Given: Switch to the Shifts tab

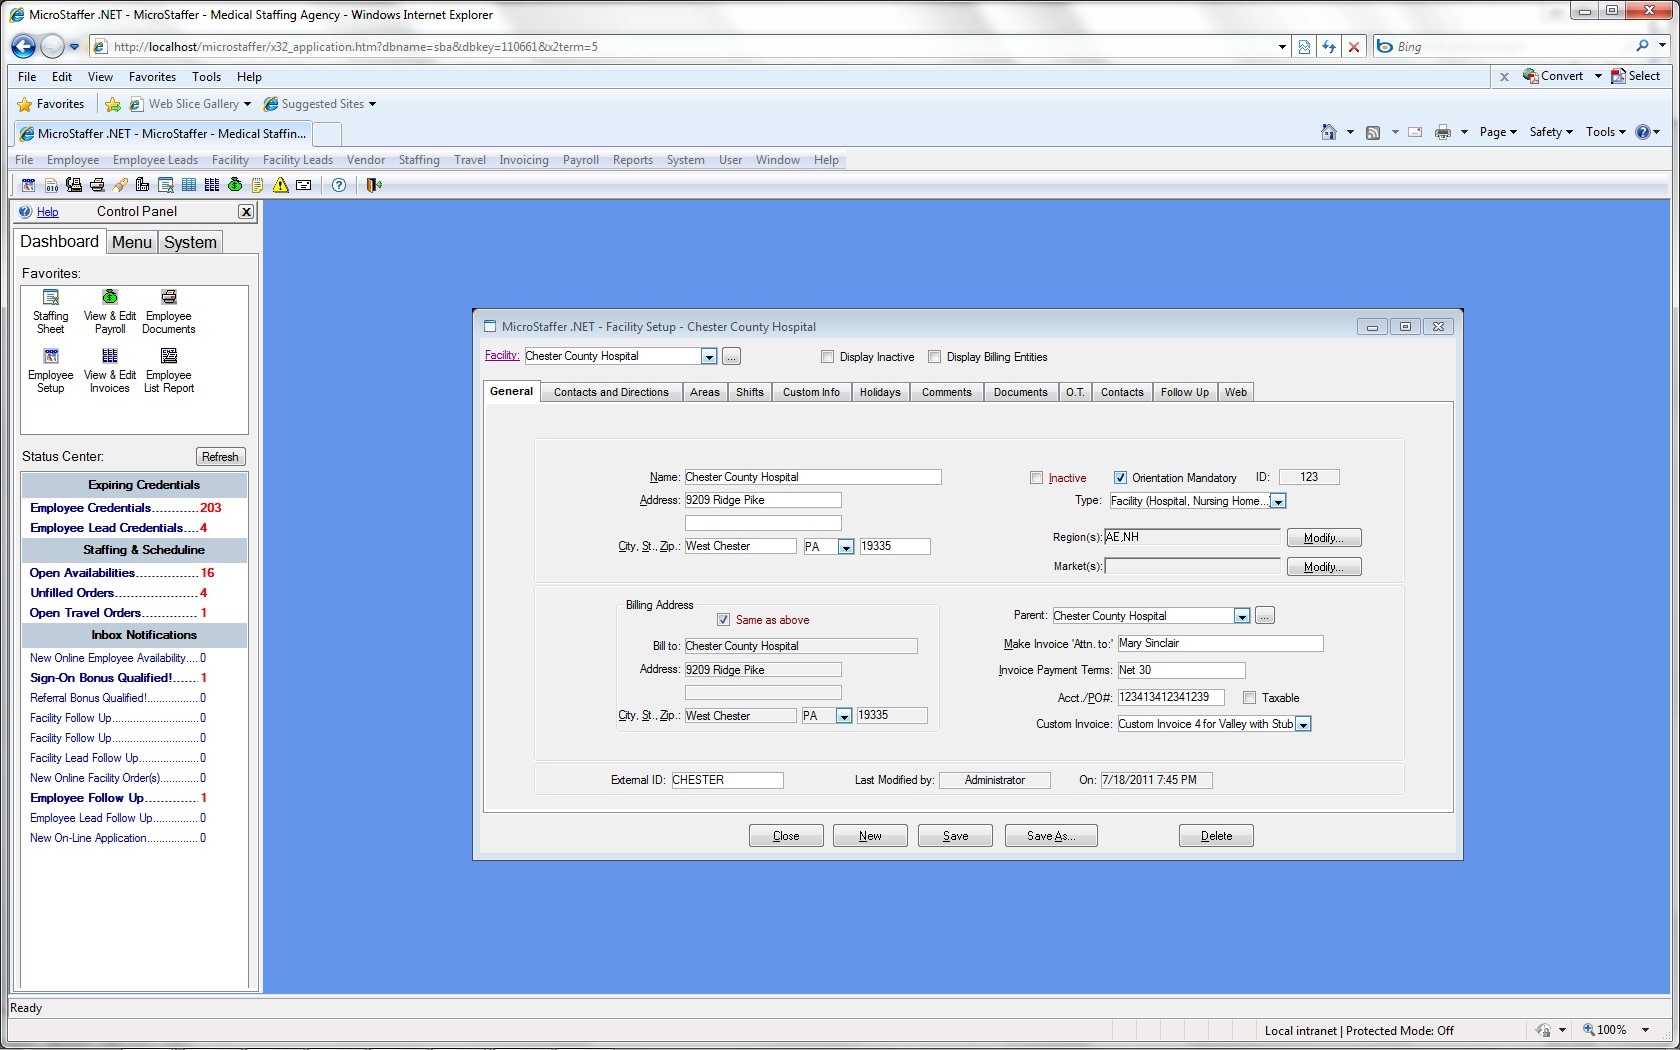Looking at the screenshot, I should [x=749, y=392].
